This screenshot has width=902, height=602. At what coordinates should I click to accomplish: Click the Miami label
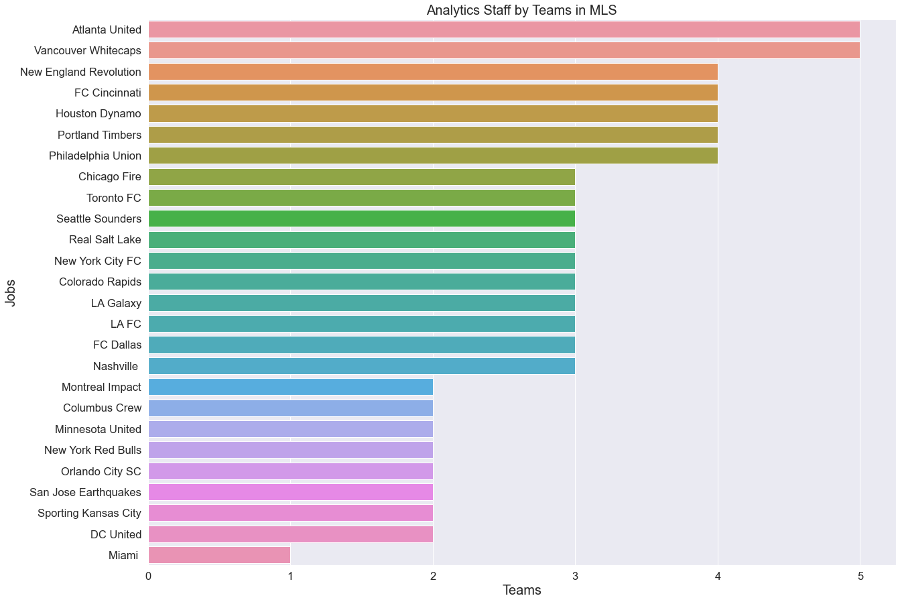tap(123, 555)
